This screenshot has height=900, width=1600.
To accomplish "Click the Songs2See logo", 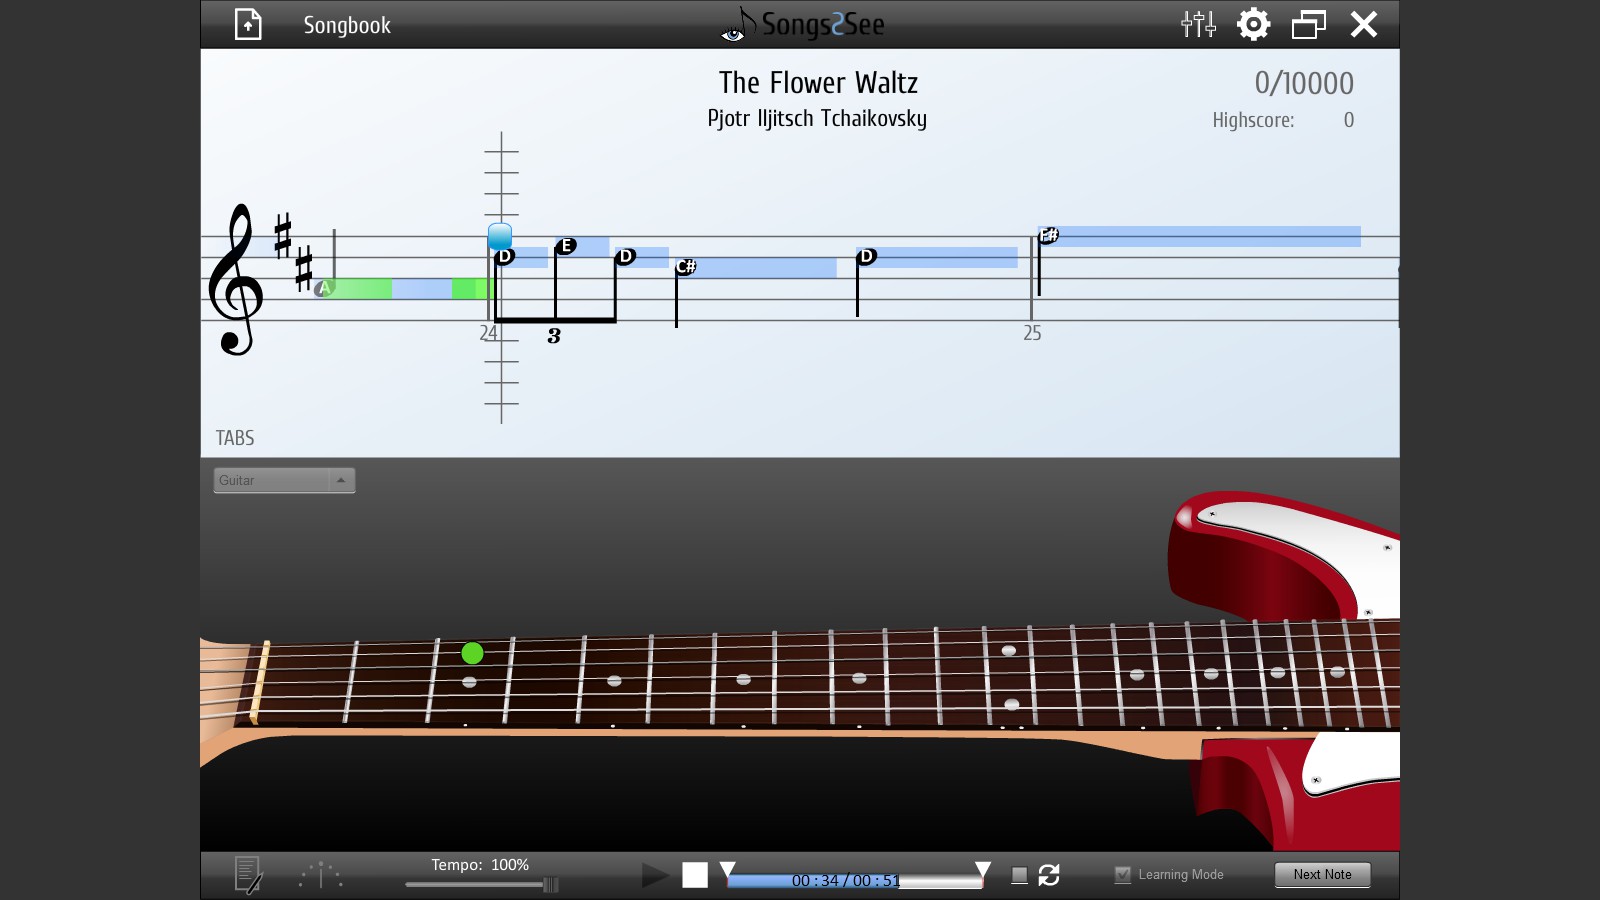I will [x=803, y=24].
